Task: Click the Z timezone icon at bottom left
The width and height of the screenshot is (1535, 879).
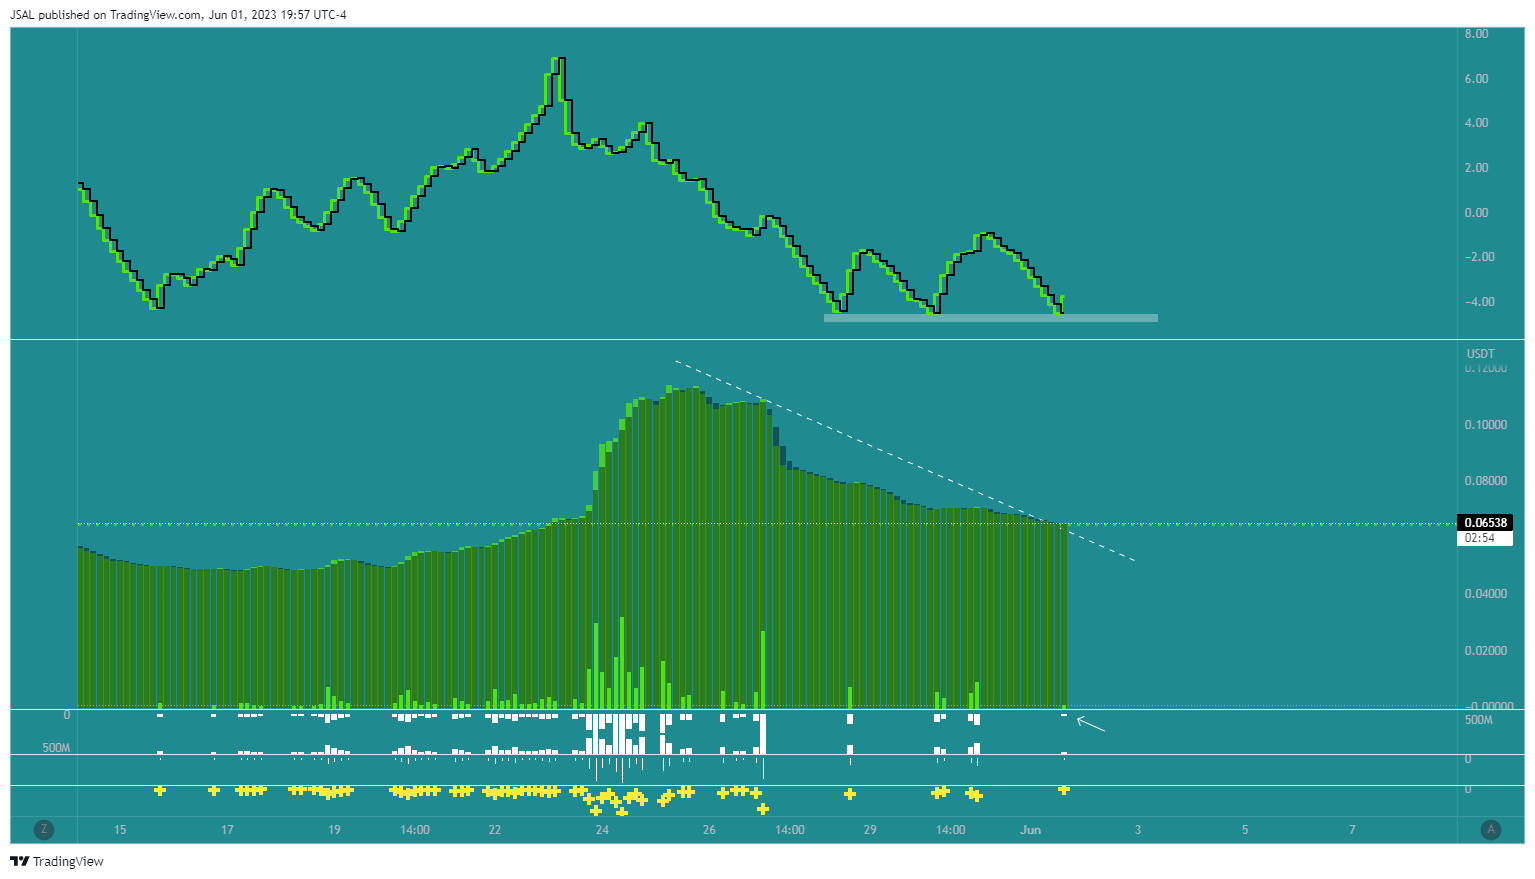Action: pyautogui.click(x=43, y=829)
